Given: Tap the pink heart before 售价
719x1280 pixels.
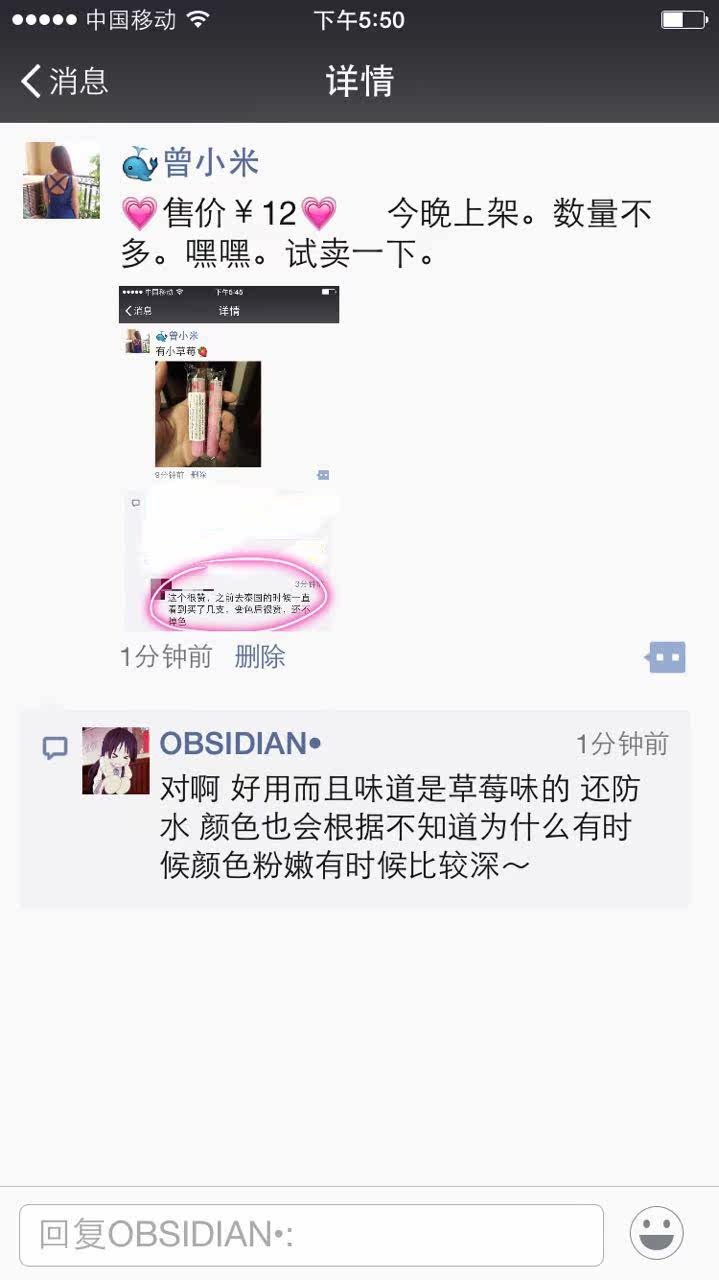Looking at the screenshot, I should pyautogui.click(x=140, y=213).
